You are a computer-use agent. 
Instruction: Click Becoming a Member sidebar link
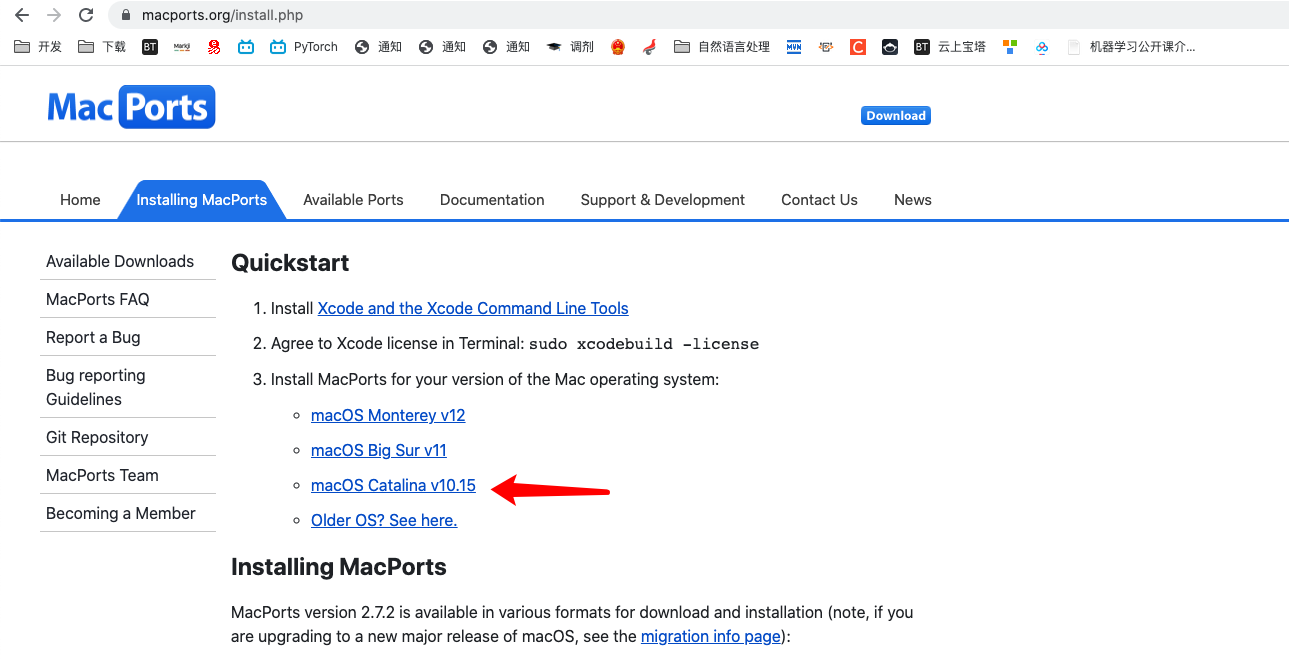point(121,513)
